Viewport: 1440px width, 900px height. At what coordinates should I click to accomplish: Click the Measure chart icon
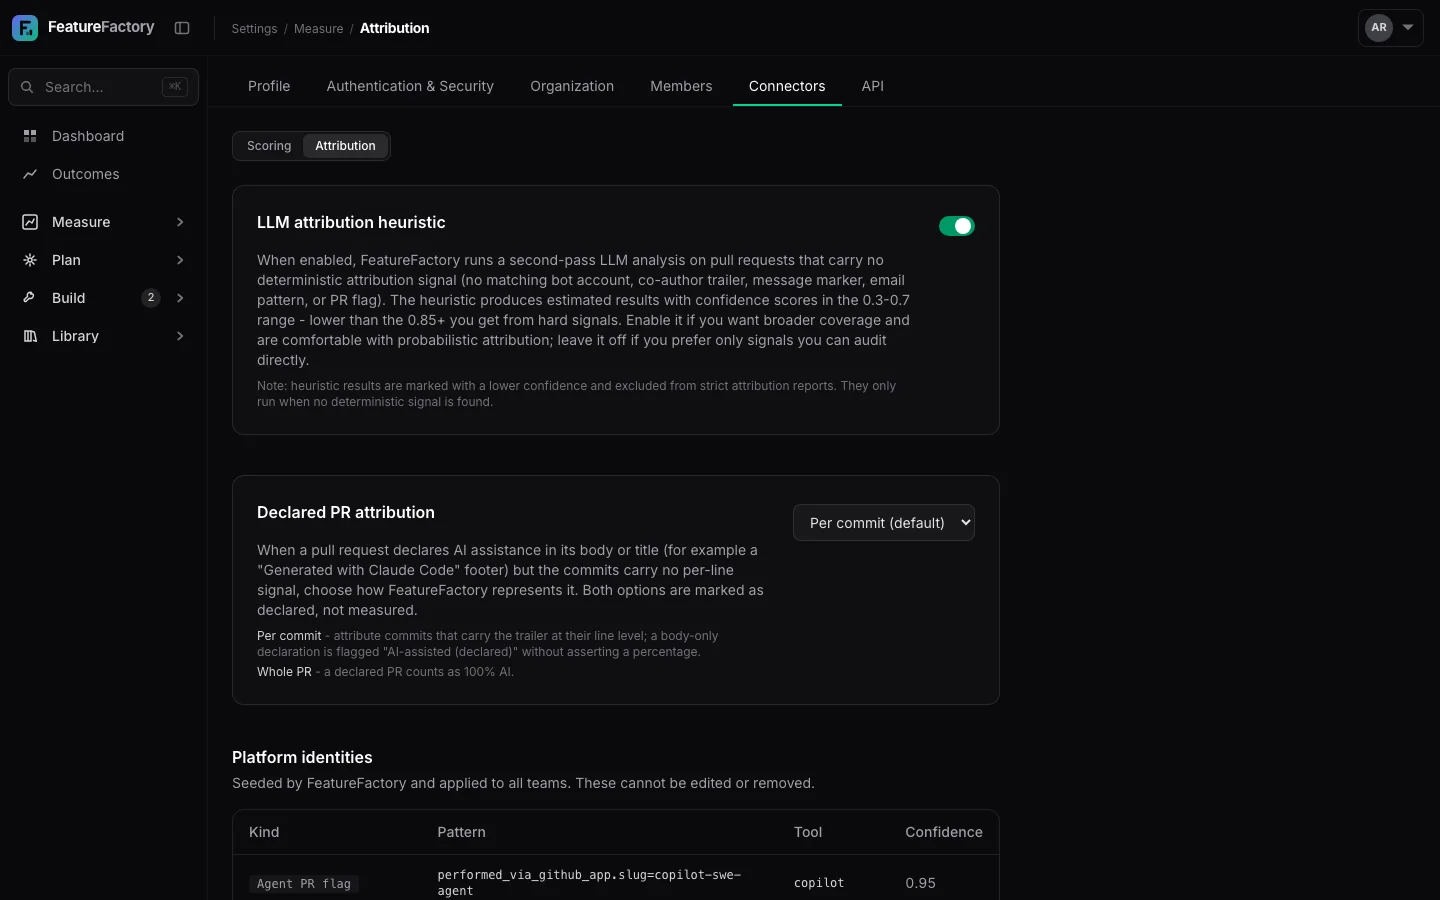tap(30, 222)
